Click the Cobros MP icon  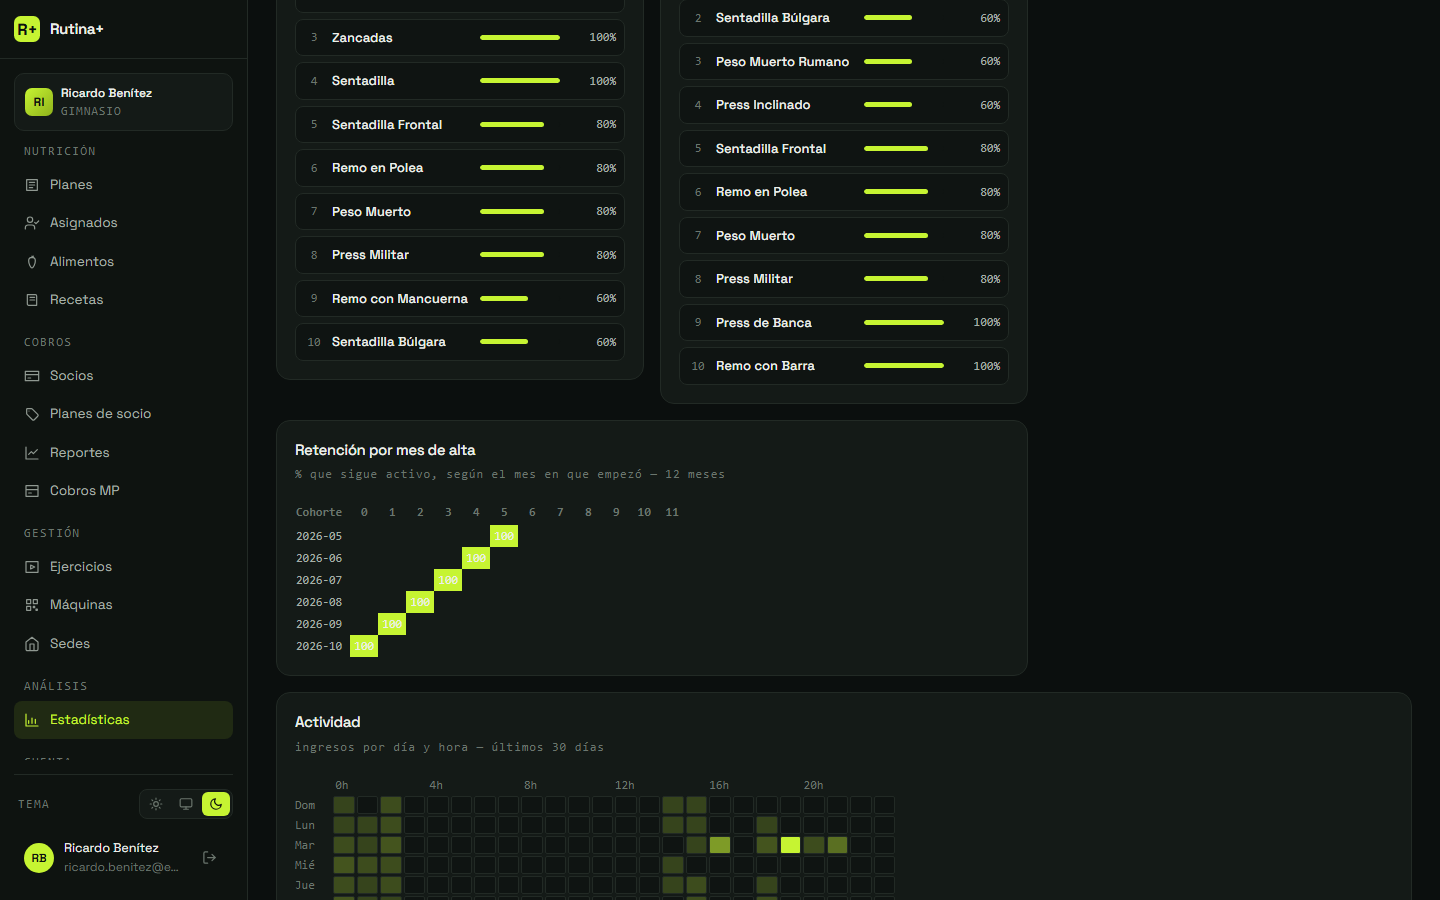(32, 491)
